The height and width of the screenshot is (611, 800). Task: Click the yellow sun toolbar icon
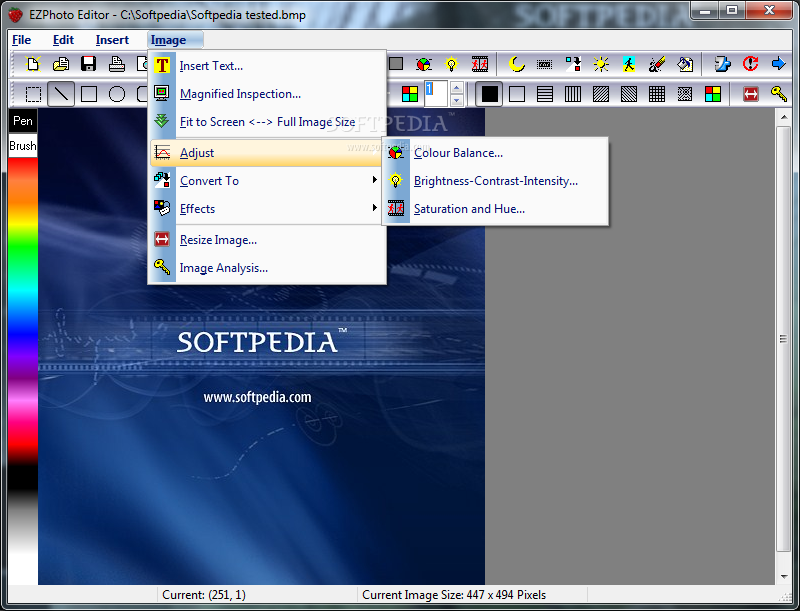point(601,64)
